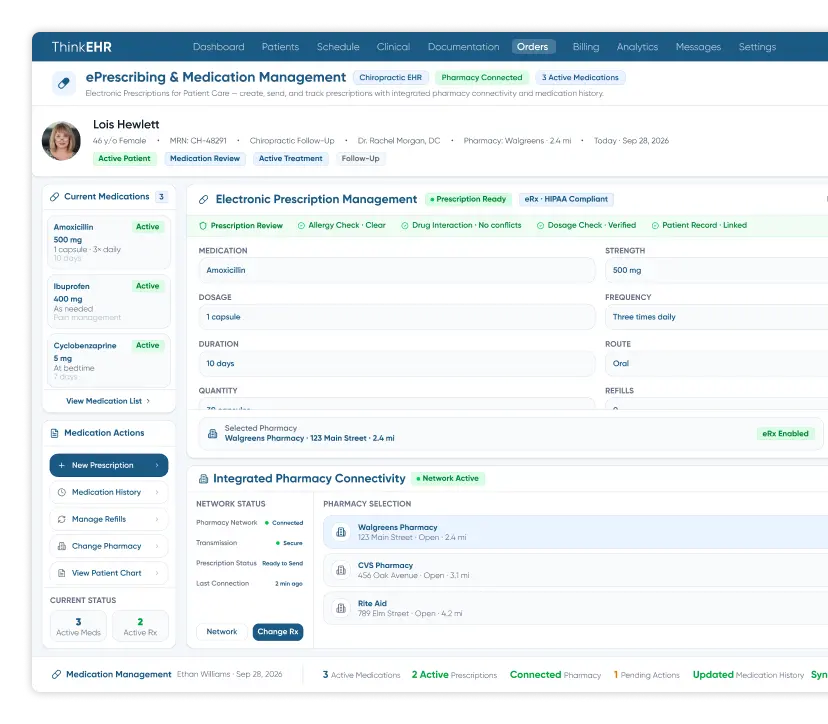The height and width of the screenshot is (724, 828).
Task: Open the Dashboard tab
Action: click(x=219, y=46)
